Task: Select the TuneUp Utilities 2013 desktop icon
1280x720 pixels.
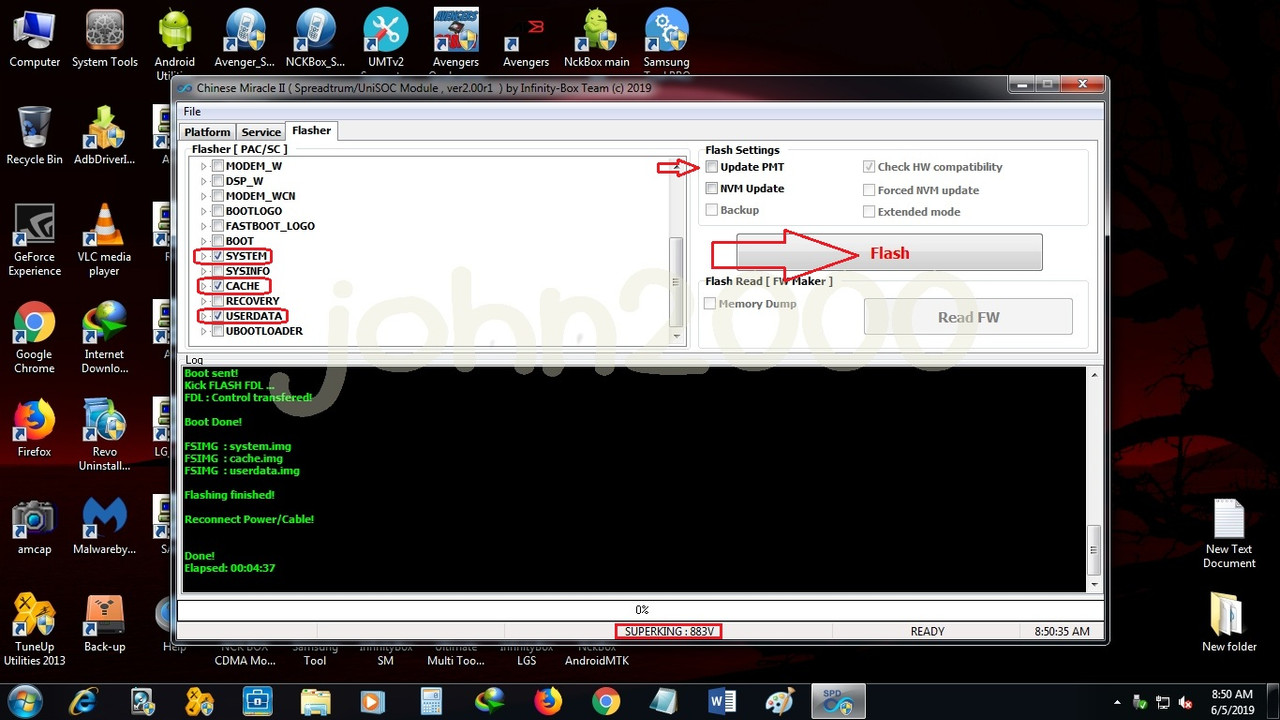Action: coord(34,630)
